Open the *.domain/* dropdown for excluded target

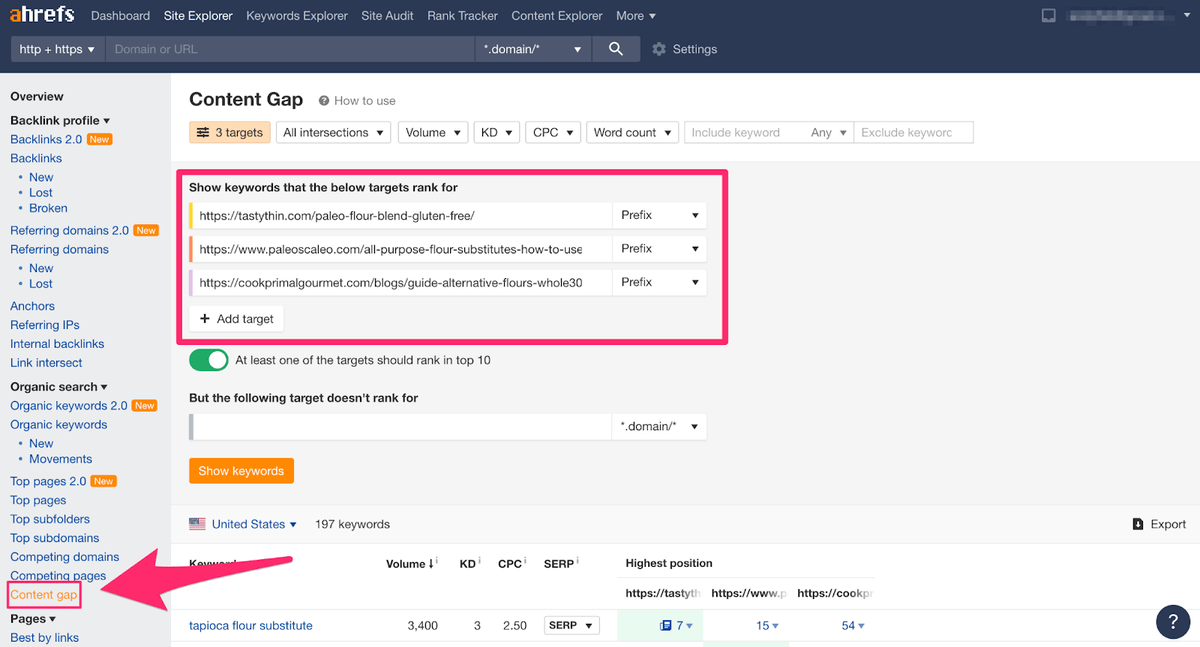tap(659, 427)
